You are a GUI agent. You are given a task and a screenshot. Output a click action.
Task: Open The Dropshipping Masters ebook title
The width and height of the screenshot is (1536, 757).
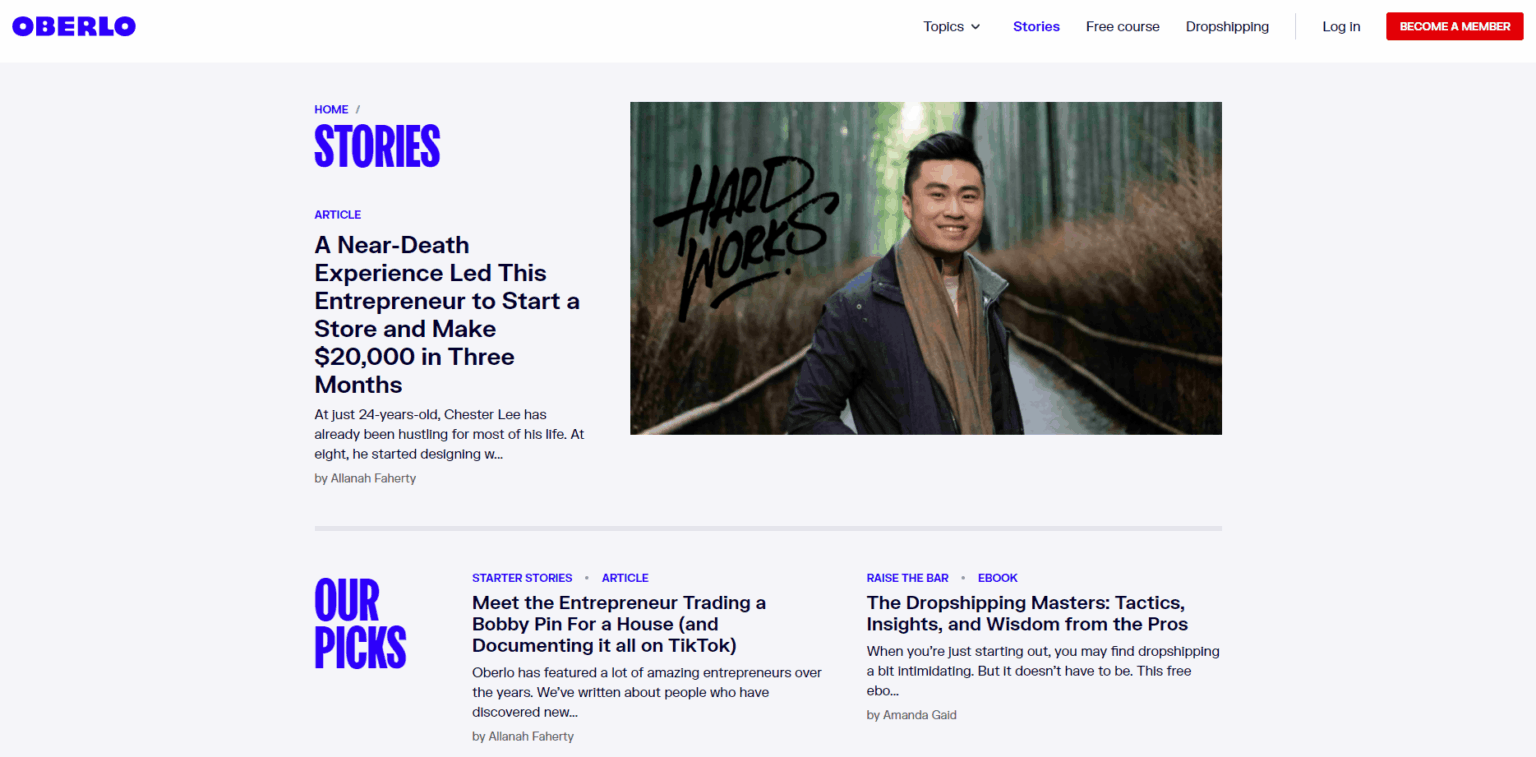[1027, 613]
